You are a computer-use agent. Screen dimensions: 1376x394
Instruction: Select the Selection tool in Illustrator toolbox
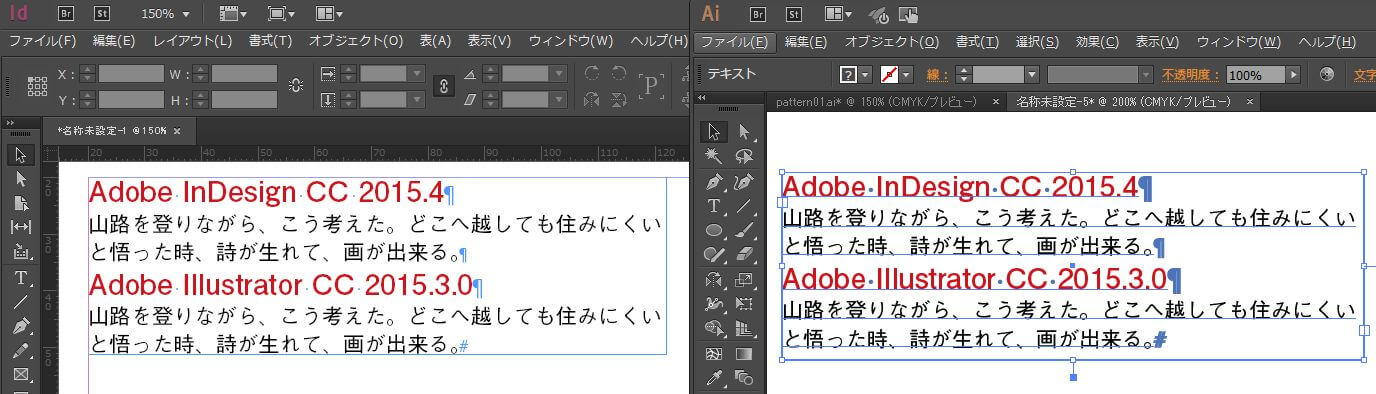coord(713,131)
